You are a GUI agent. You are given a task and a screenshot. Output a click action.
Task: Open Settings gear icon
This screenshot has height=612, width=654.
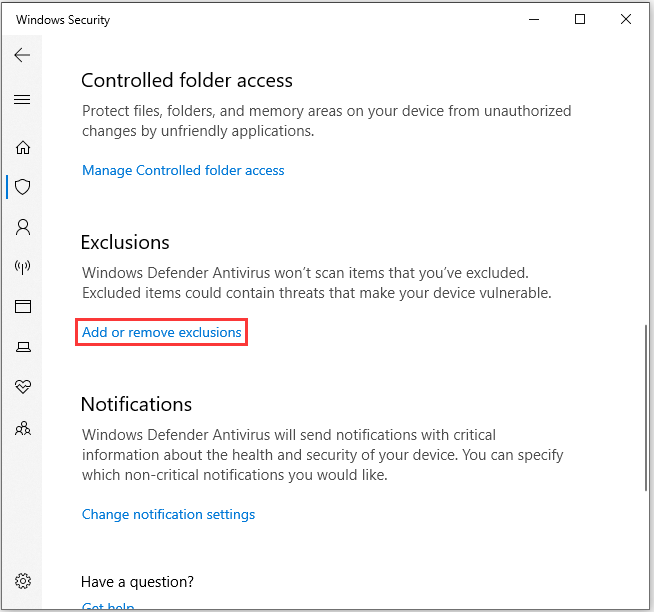pyautogui.click(x=23, y=581)
